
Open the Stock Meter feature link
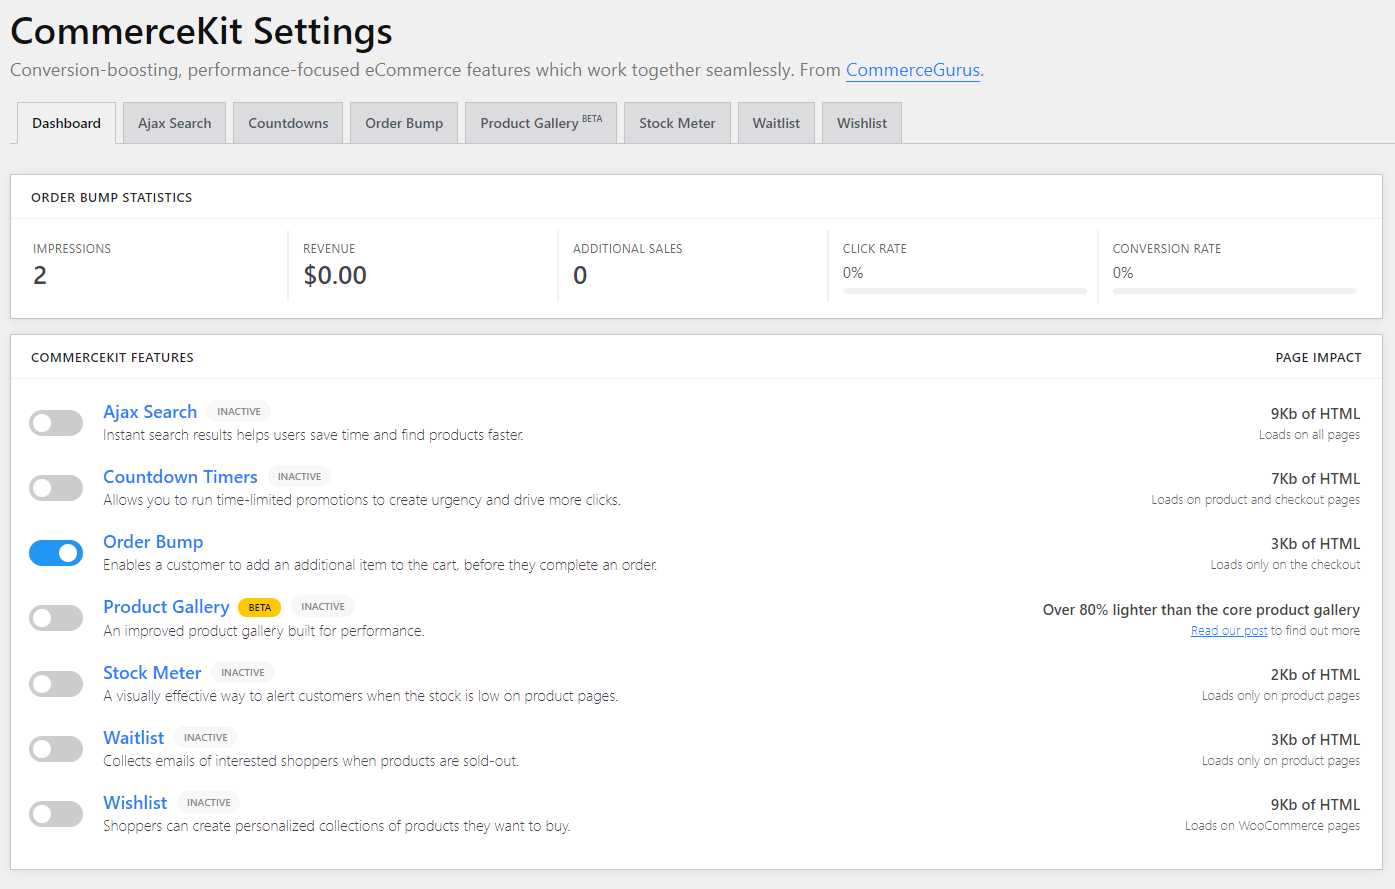click(152, 673)
